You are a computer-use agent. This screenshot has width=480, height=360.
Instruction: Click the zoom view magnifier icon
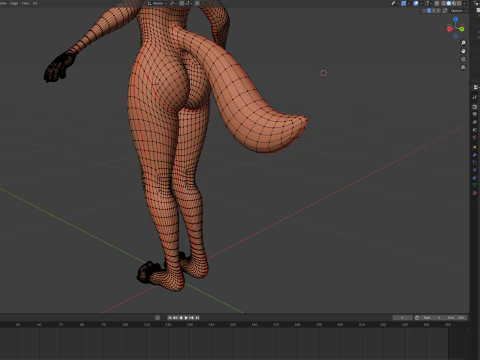point(463,43)
